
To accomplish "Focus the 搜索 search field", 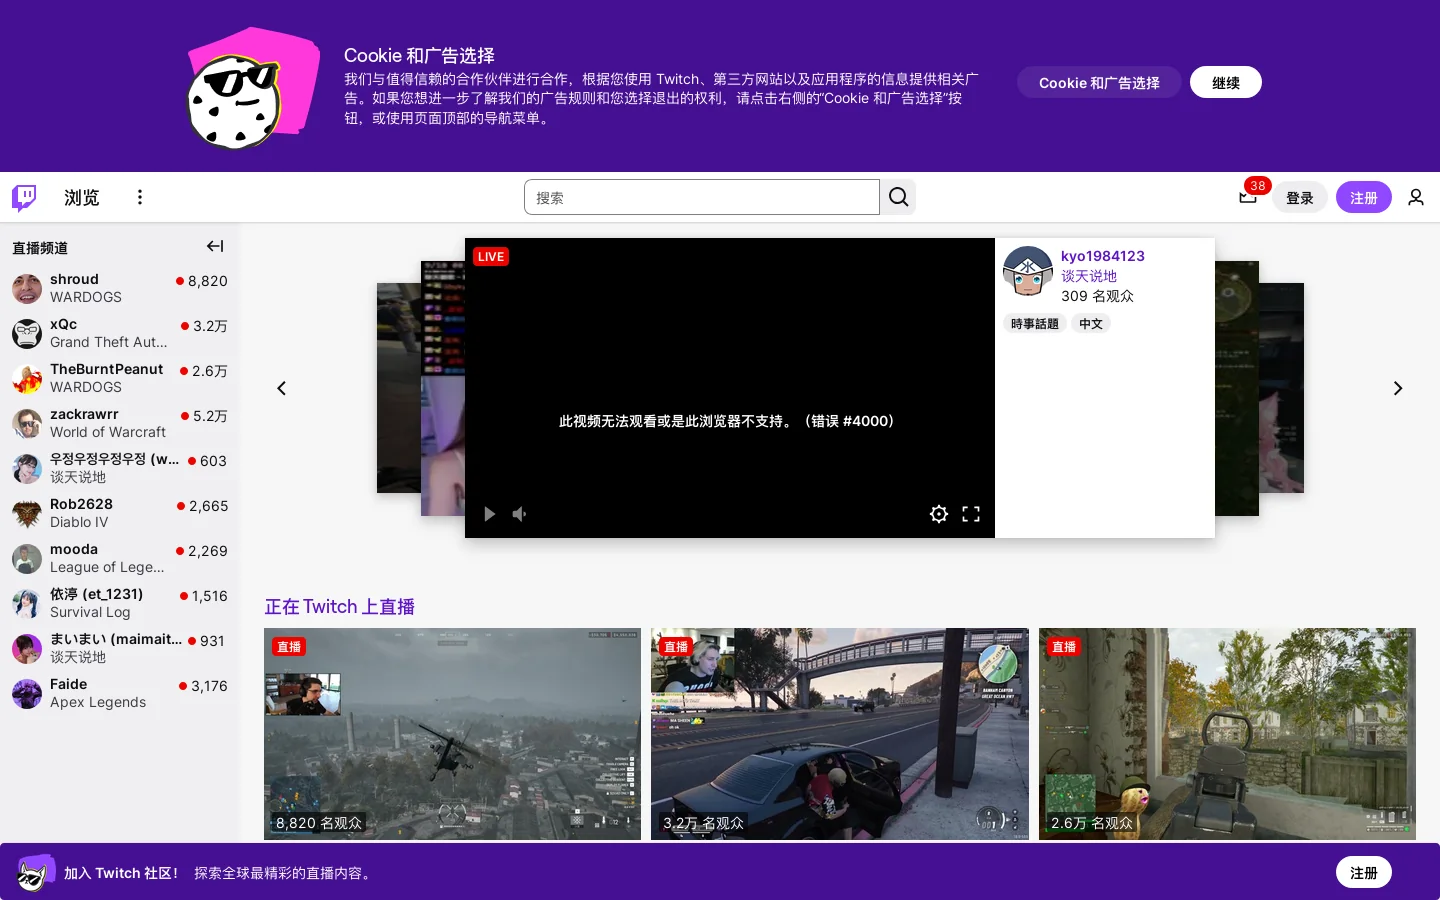I will [x=701, y=197].
